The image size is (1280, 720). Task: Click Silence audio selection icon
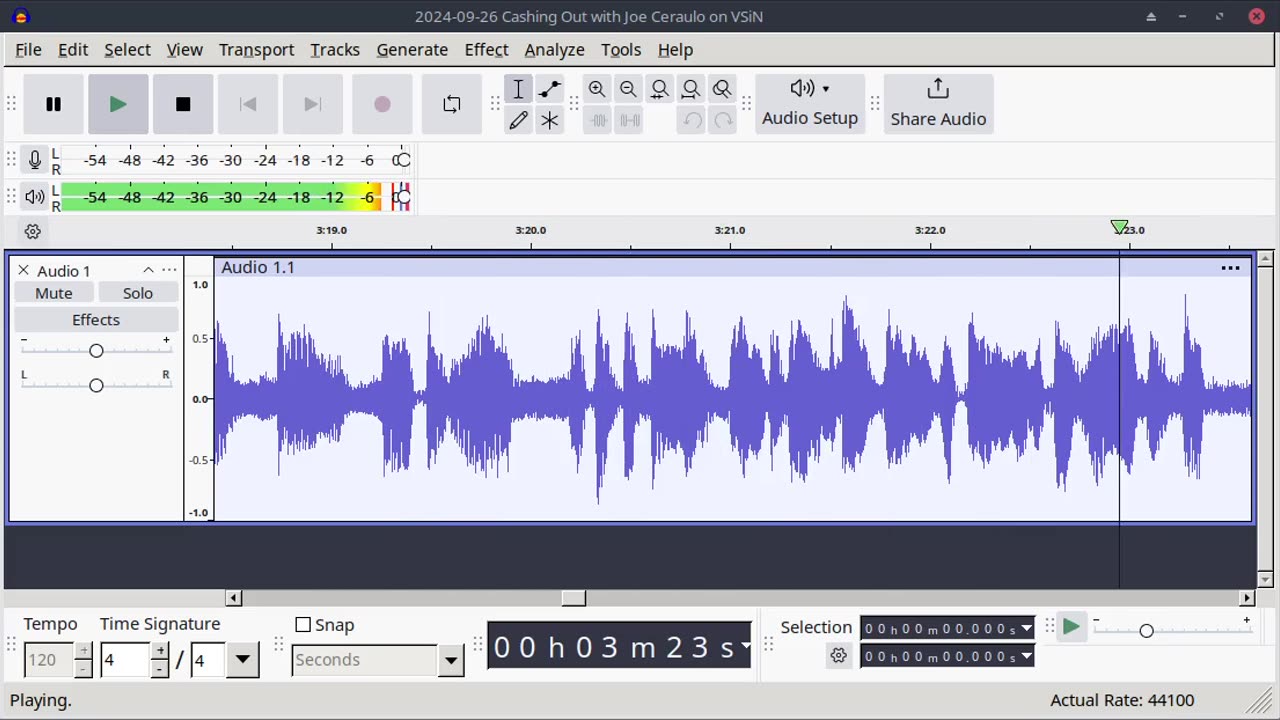click(x=629, y=120)
